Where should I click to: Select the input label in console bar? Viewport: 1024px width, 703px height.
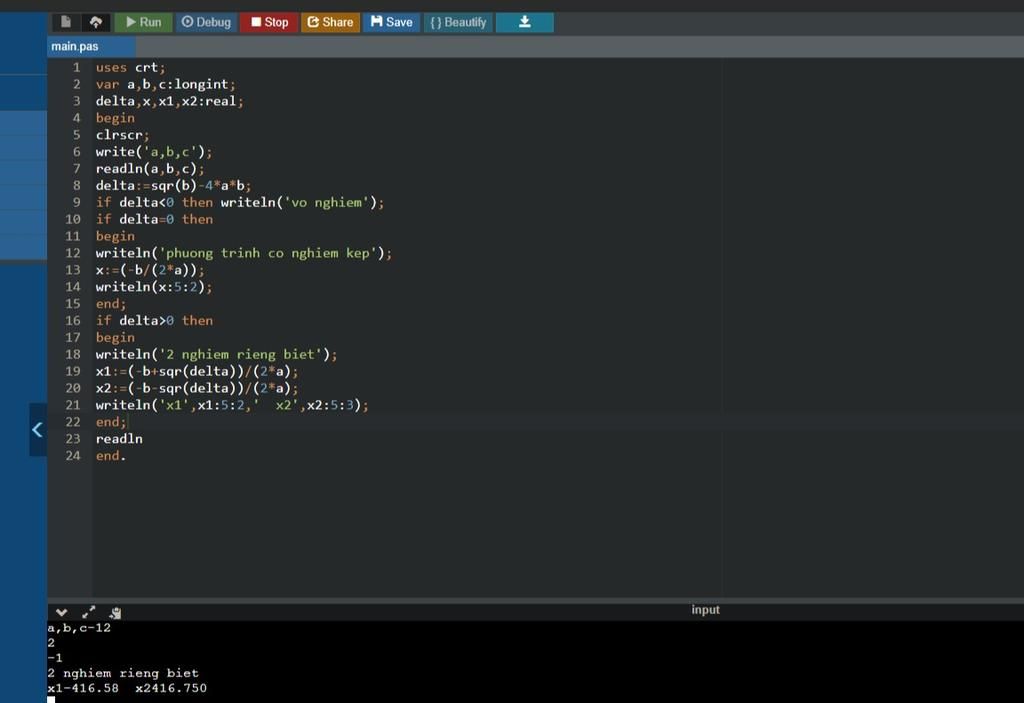tap(705, 610)
